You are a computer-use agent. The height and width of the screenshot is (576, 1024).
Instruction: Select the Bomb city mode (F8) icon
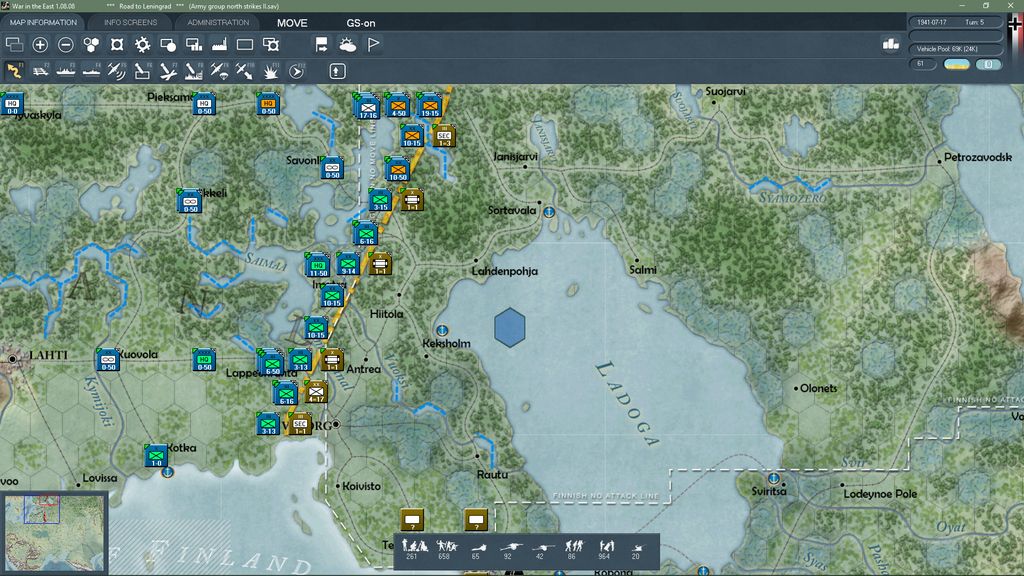click(193, 71)
